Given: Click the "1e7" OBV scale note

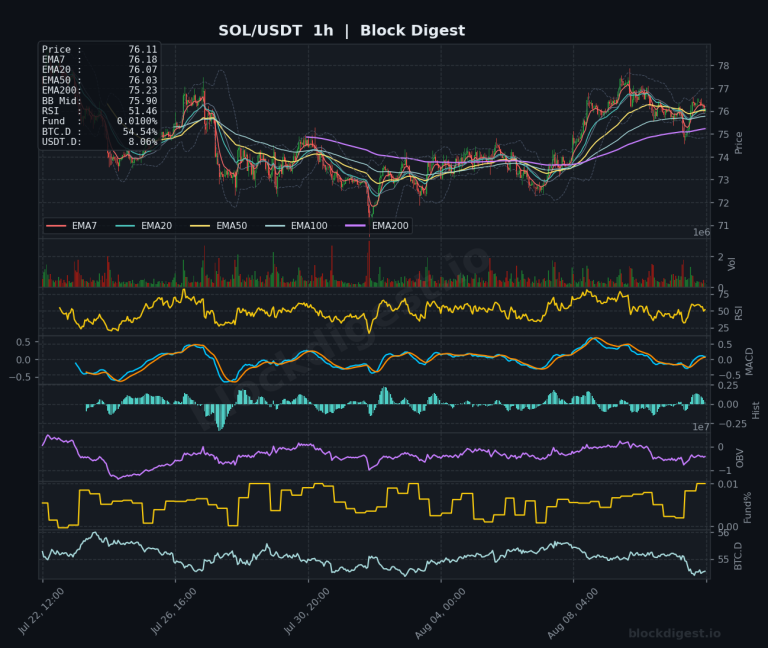Looking at the screenshot, I should 701,427.
